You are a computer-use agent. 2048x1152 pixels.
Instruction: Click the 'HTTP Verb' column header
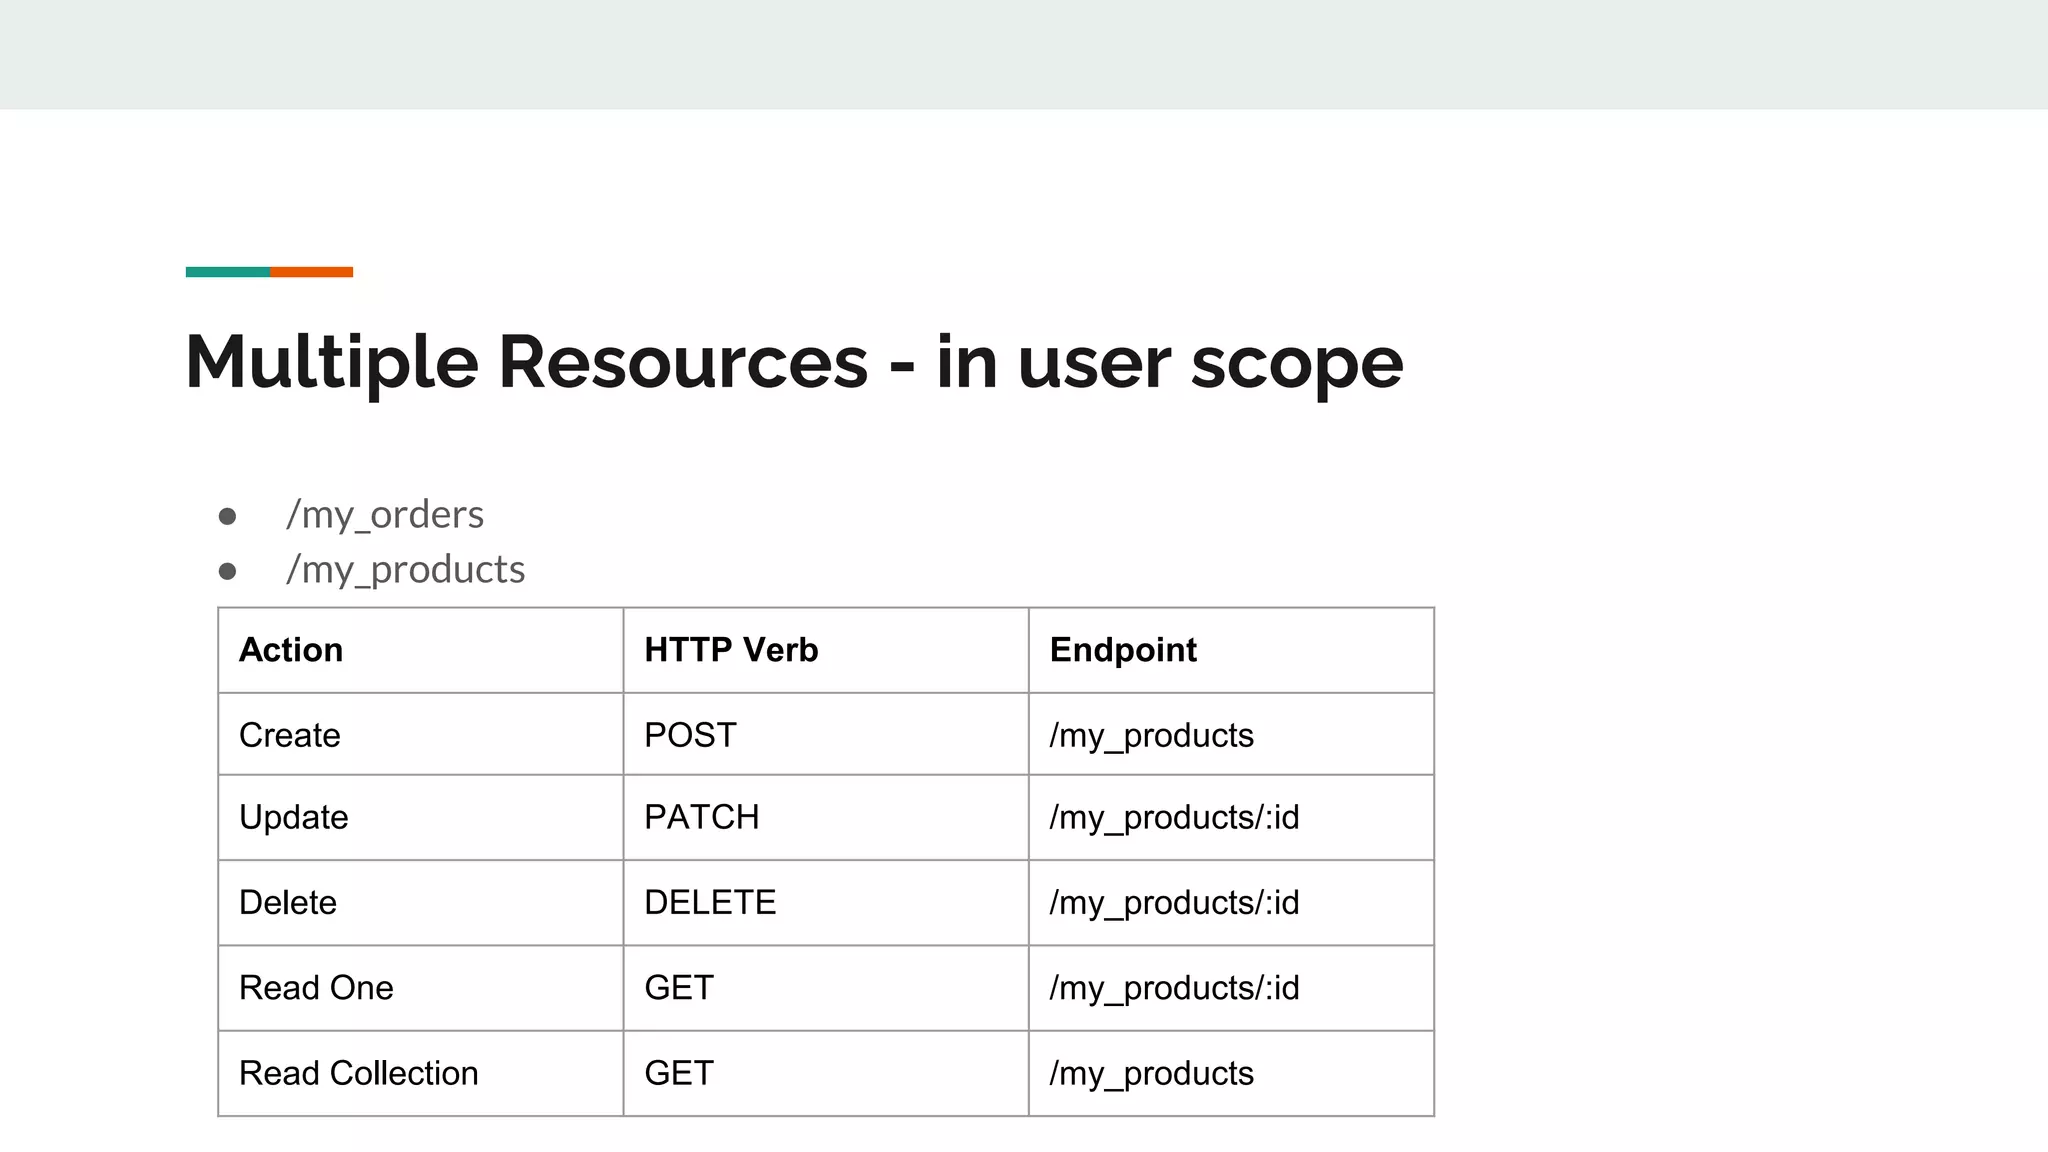pyautogui.click(x=826, y=650)
